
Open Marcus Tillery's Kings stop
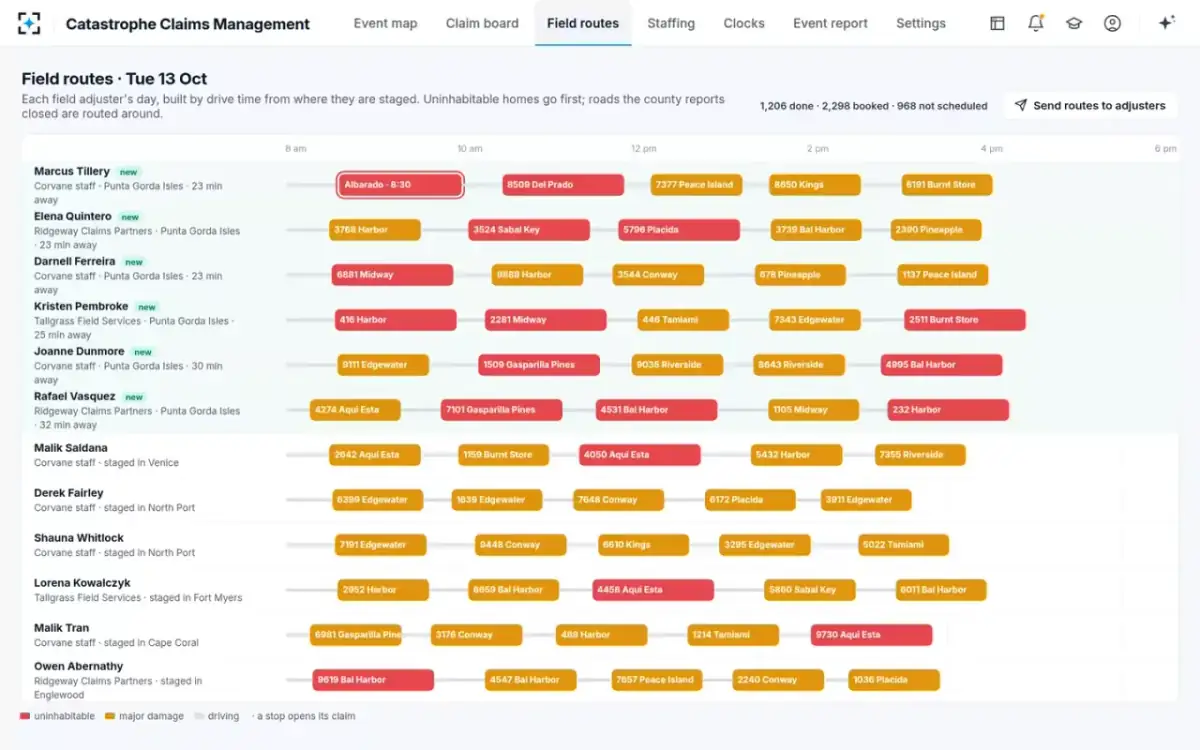pos(814,185)
